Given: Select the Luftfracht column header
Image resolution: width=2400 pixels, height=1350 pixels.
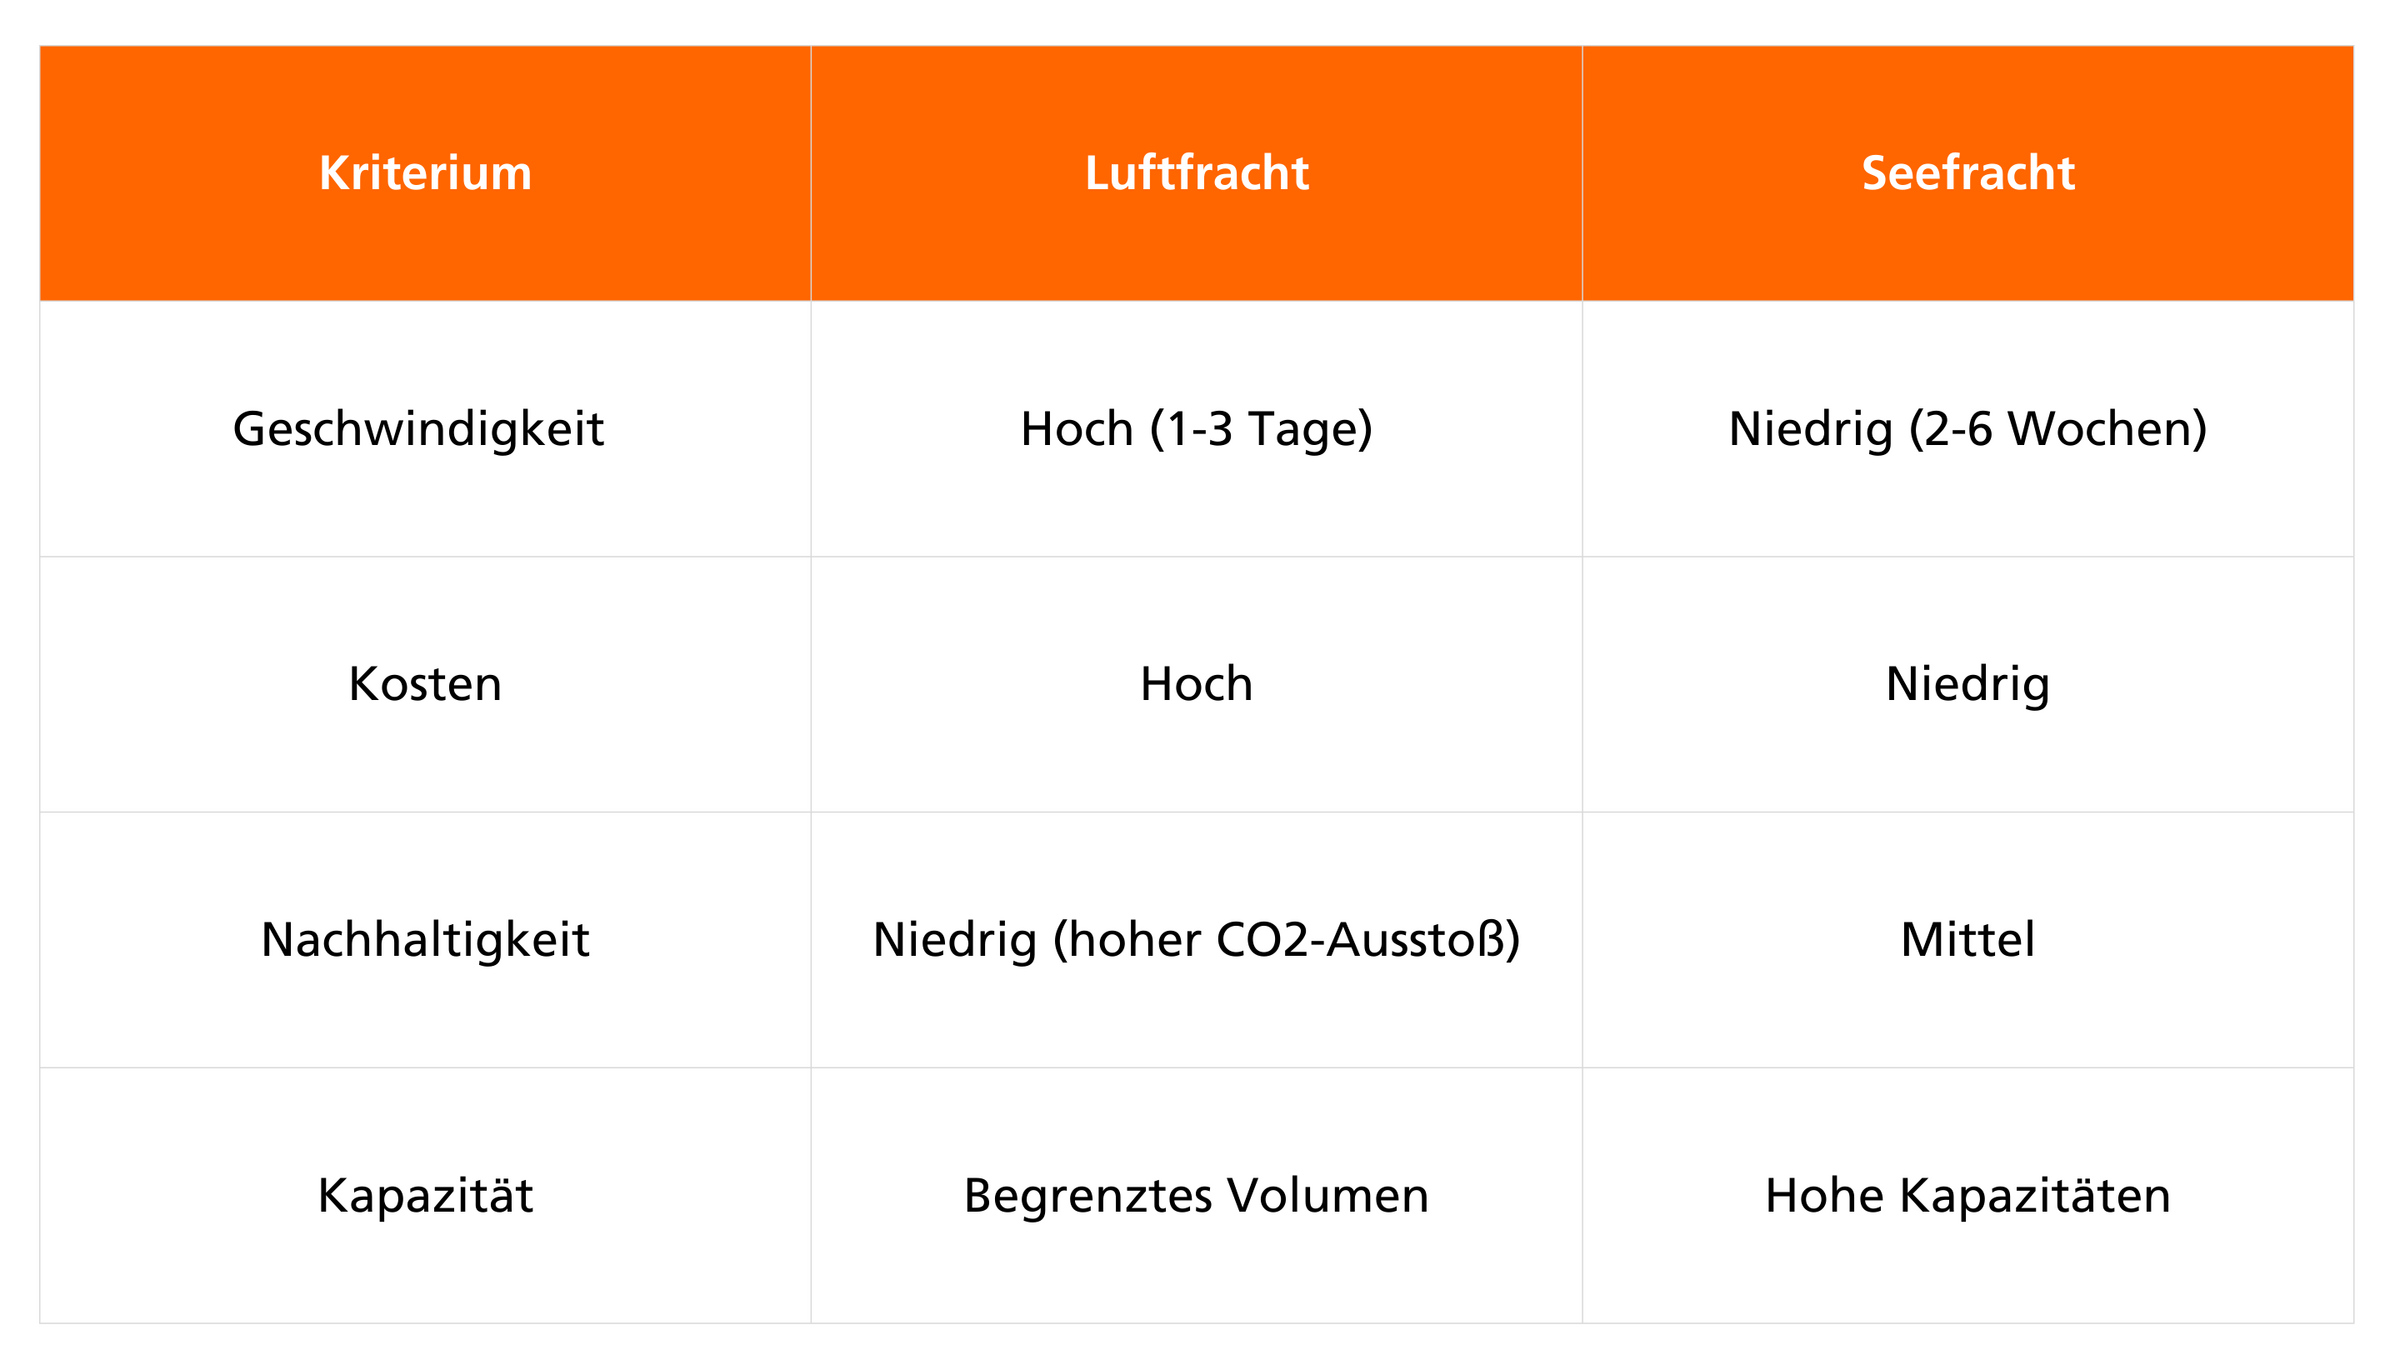Looking at the screenshot, I should (x=1196, y=173).
